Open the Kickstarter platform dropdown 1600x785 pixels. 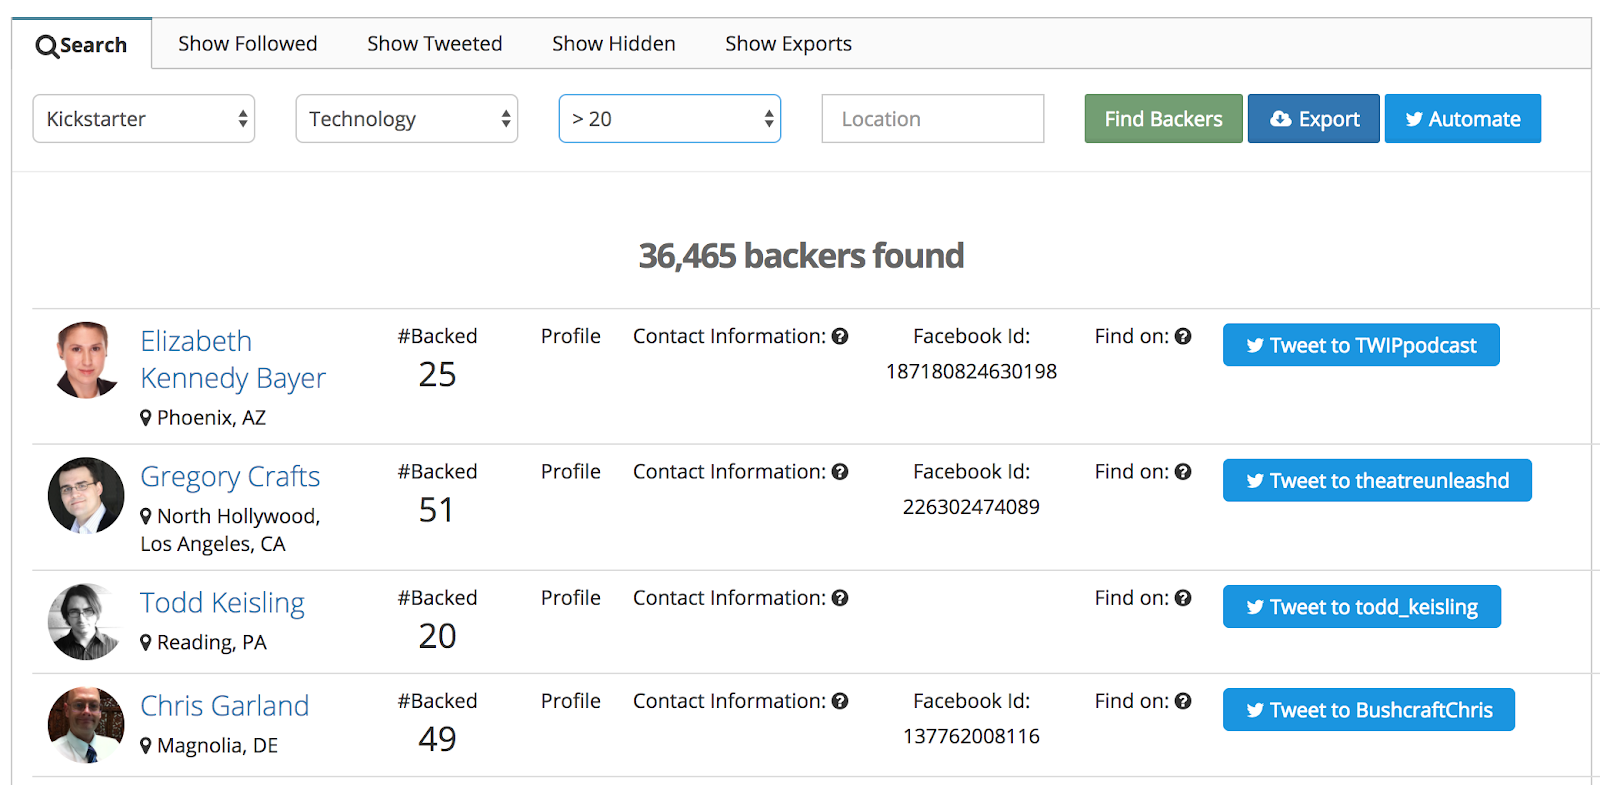click(x=144, y=119)
